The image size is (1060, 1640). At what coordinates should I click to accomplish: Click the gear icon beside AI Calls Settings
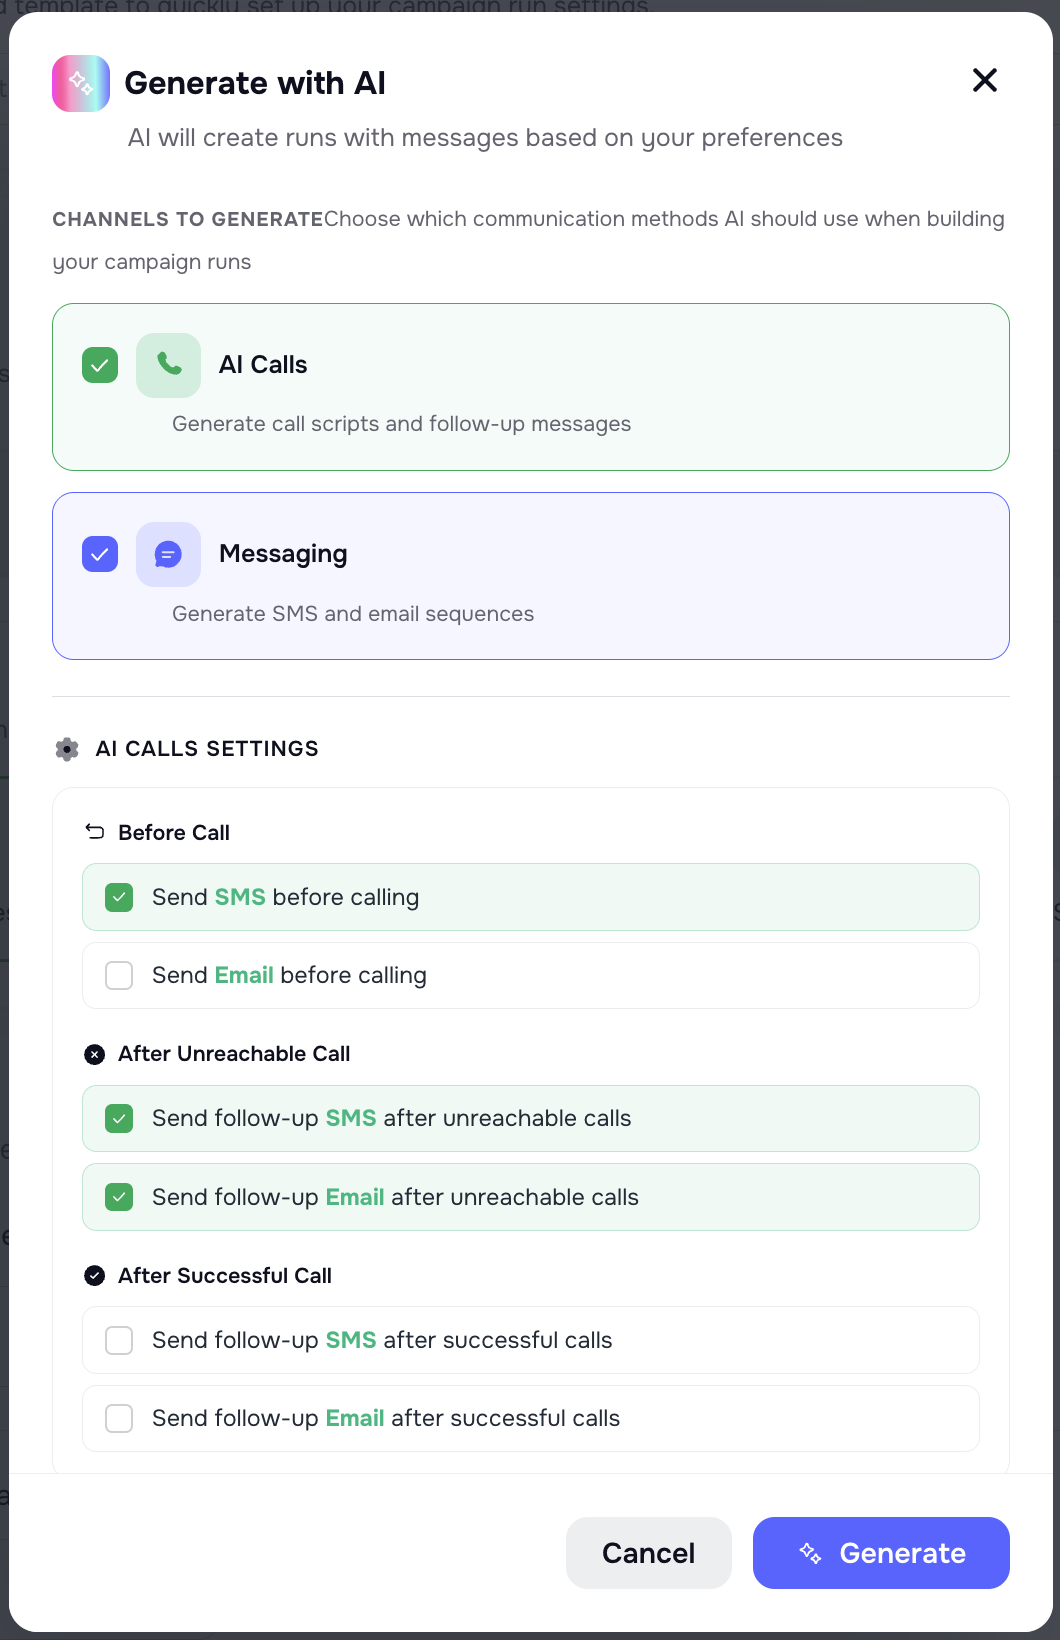pyautogui.click(x=66, y=749)
